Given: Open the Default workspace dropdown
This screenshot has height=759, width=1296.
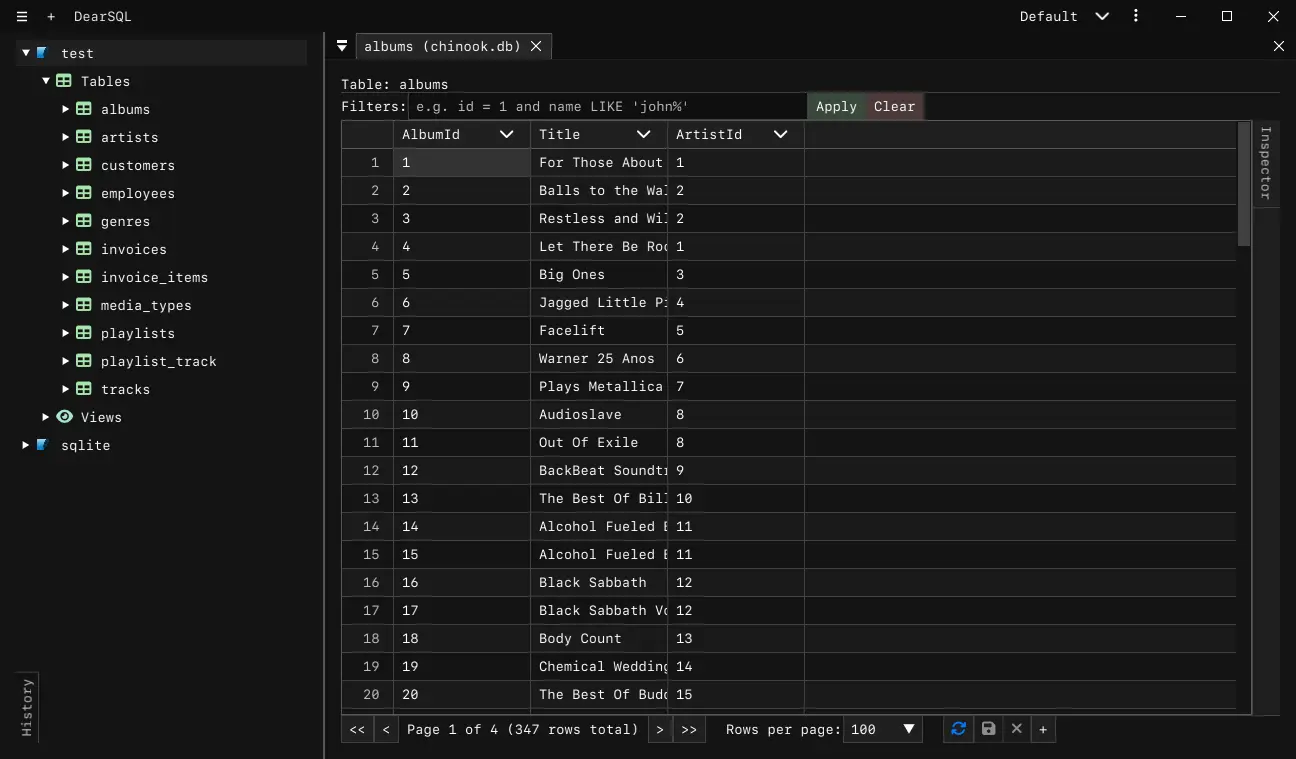Looking at the screenshot, I should pyautogui.click(x=1064, y=16).
